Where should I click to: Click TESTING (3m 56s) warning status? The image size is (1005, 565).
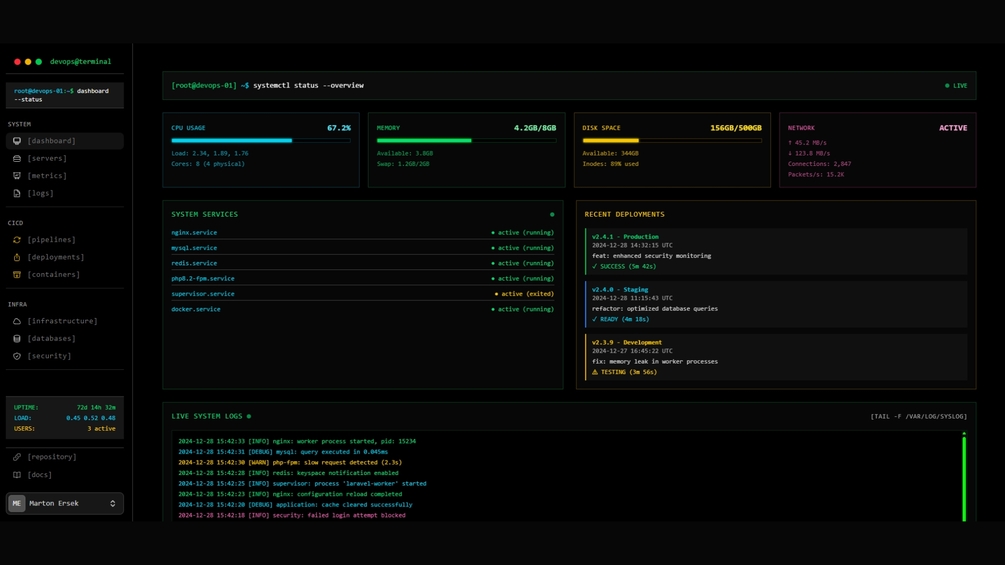pos(624,372)
